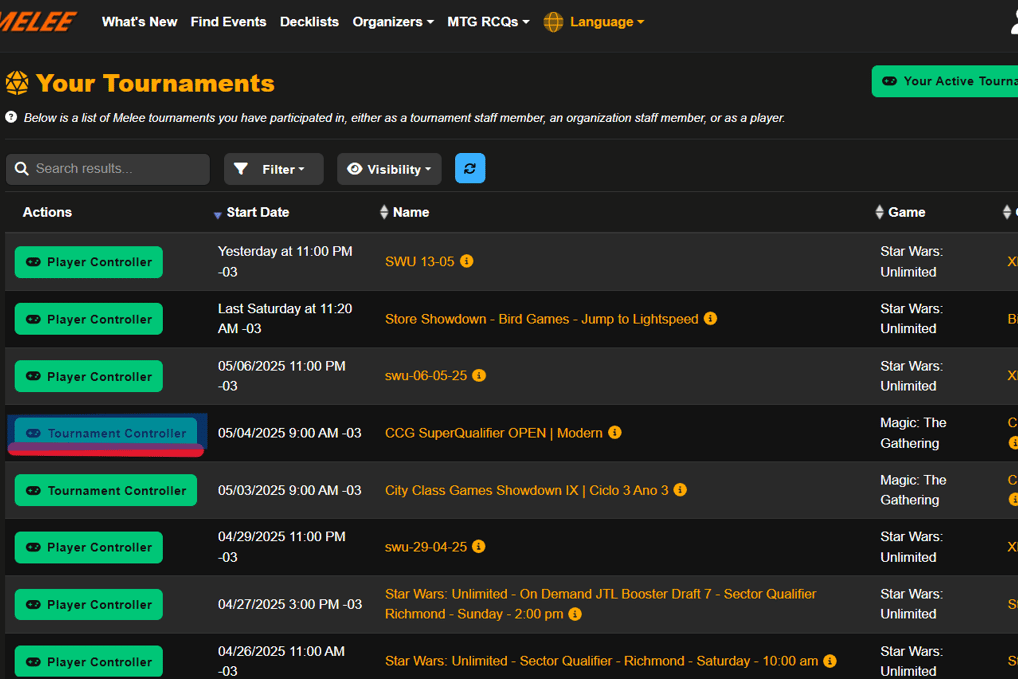Open info icon for JTL Booster Draft 7
The height and width of the screenshot is (679, 1018).
[x=575, y=614]
